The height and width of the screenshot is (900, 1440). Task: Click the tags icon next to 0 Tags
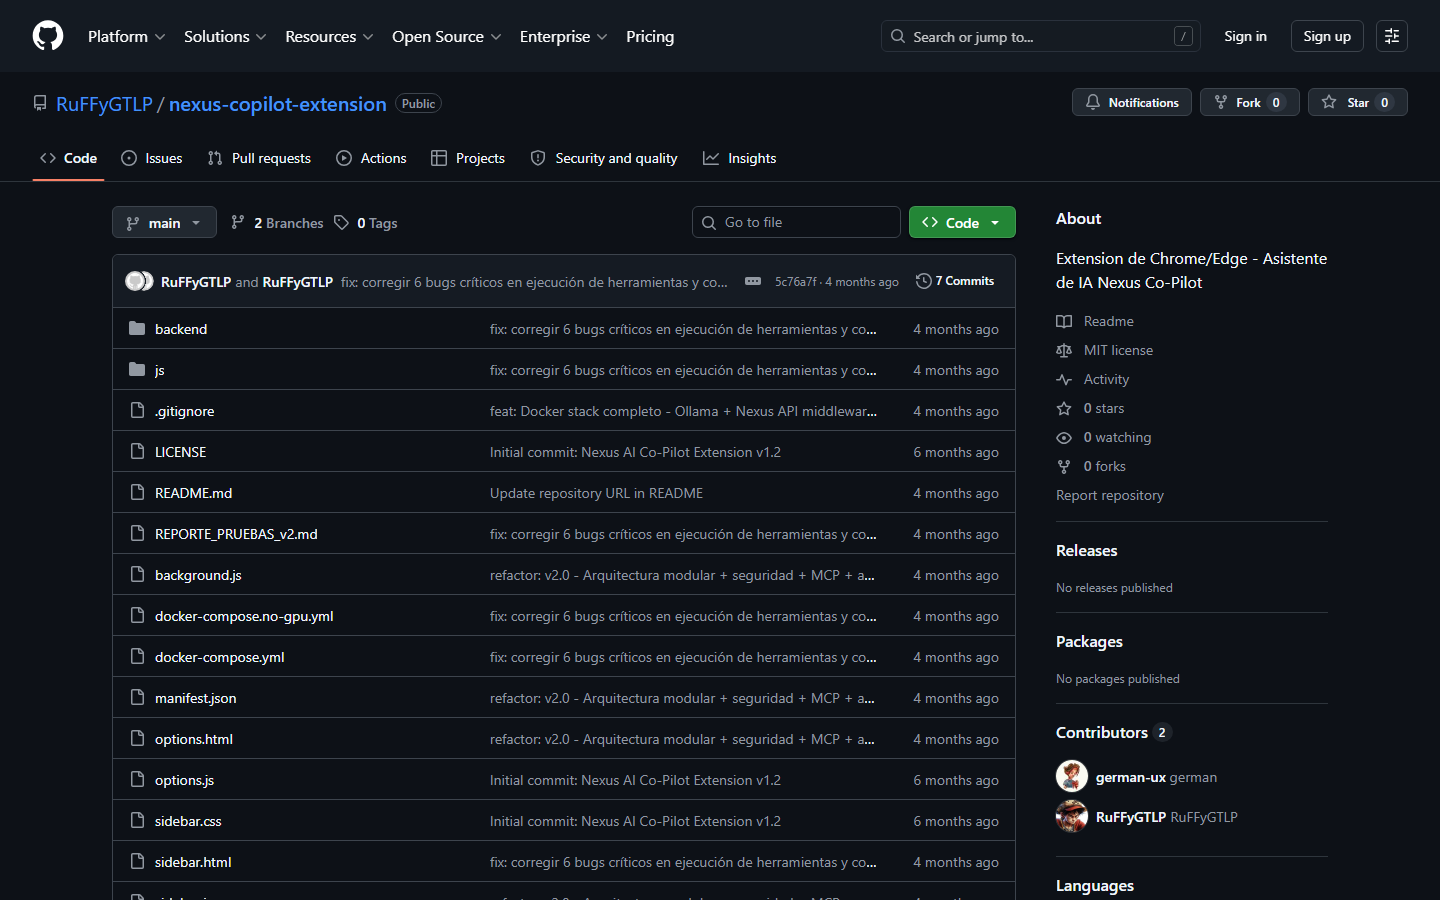342,223
